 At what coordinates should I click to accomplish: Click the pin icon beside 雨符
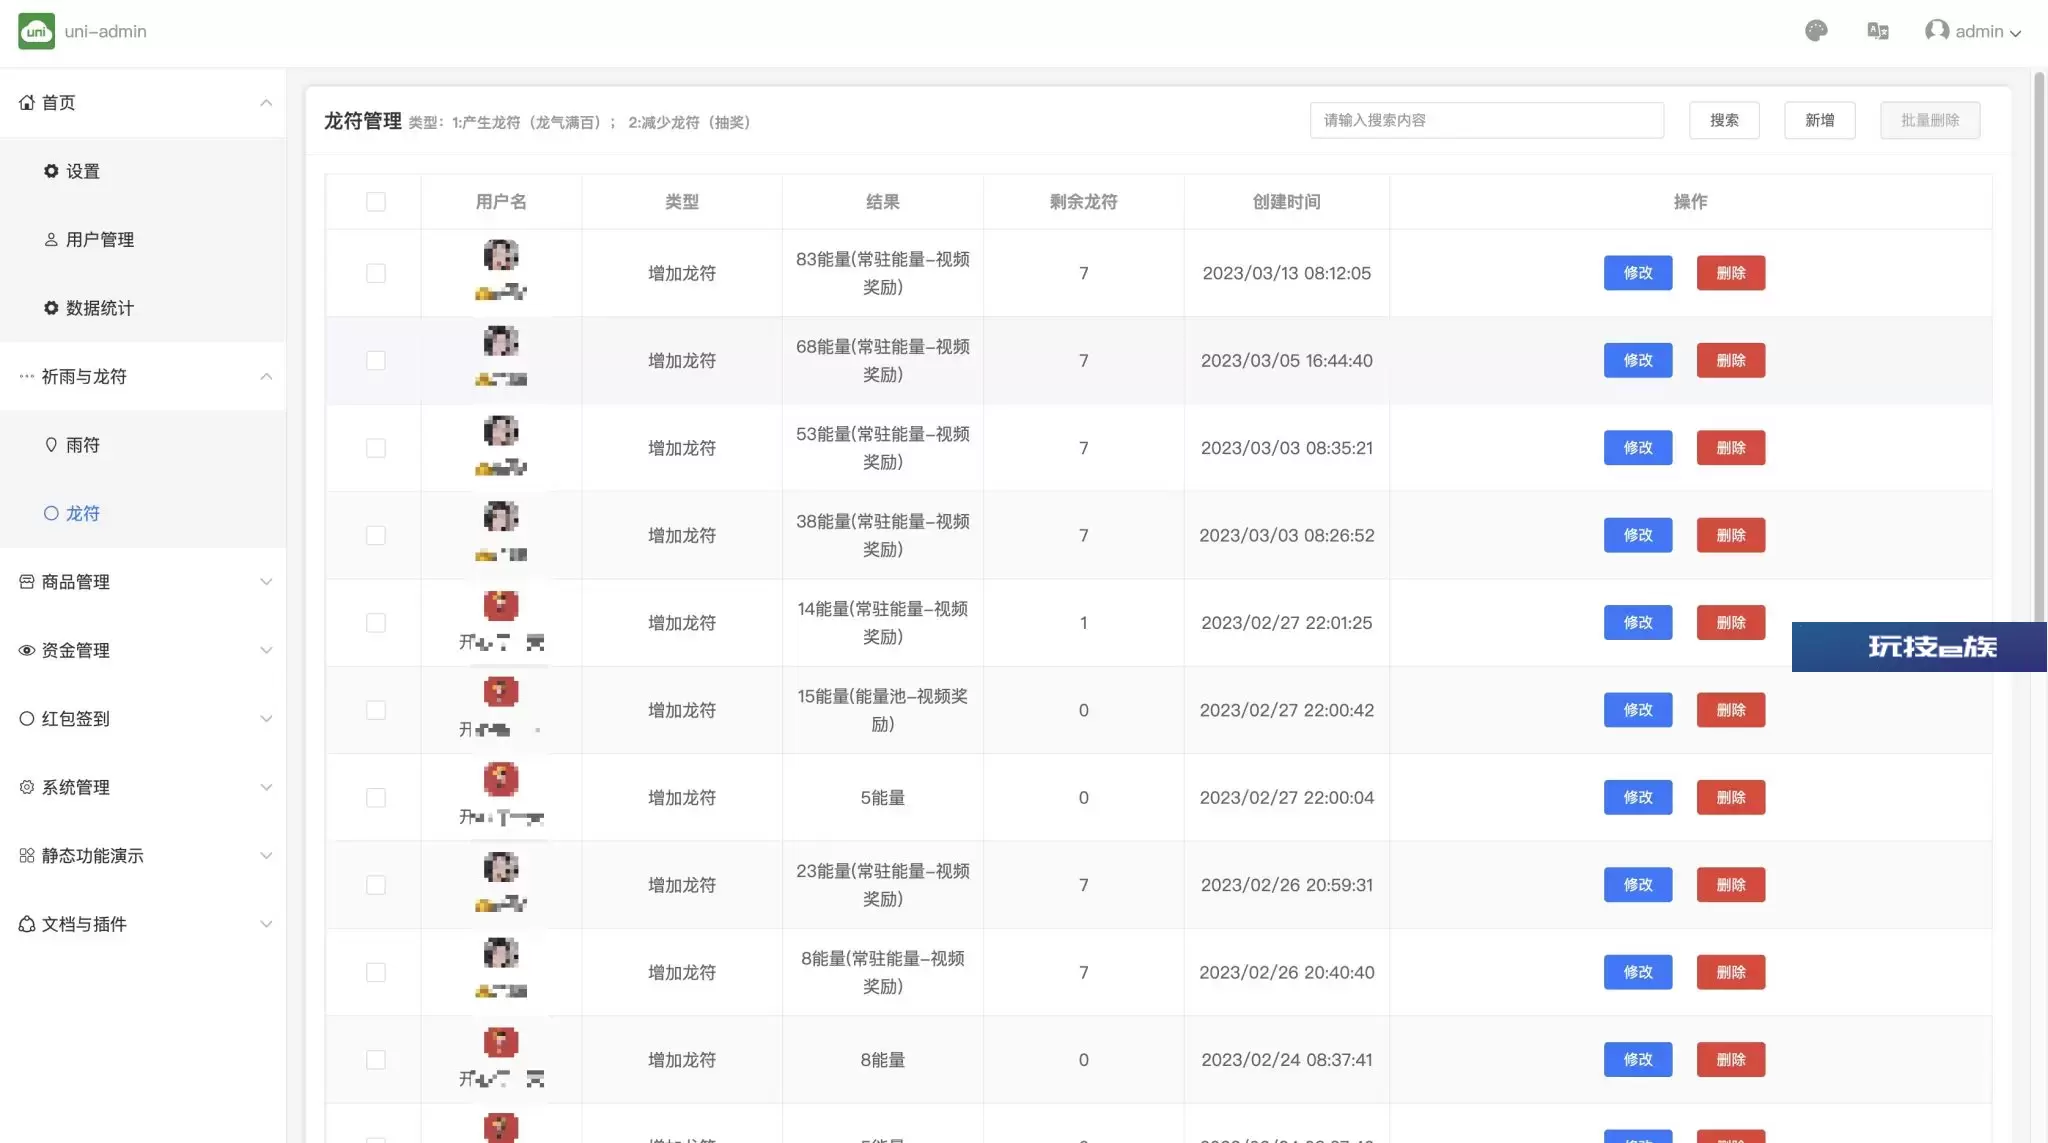51,445
